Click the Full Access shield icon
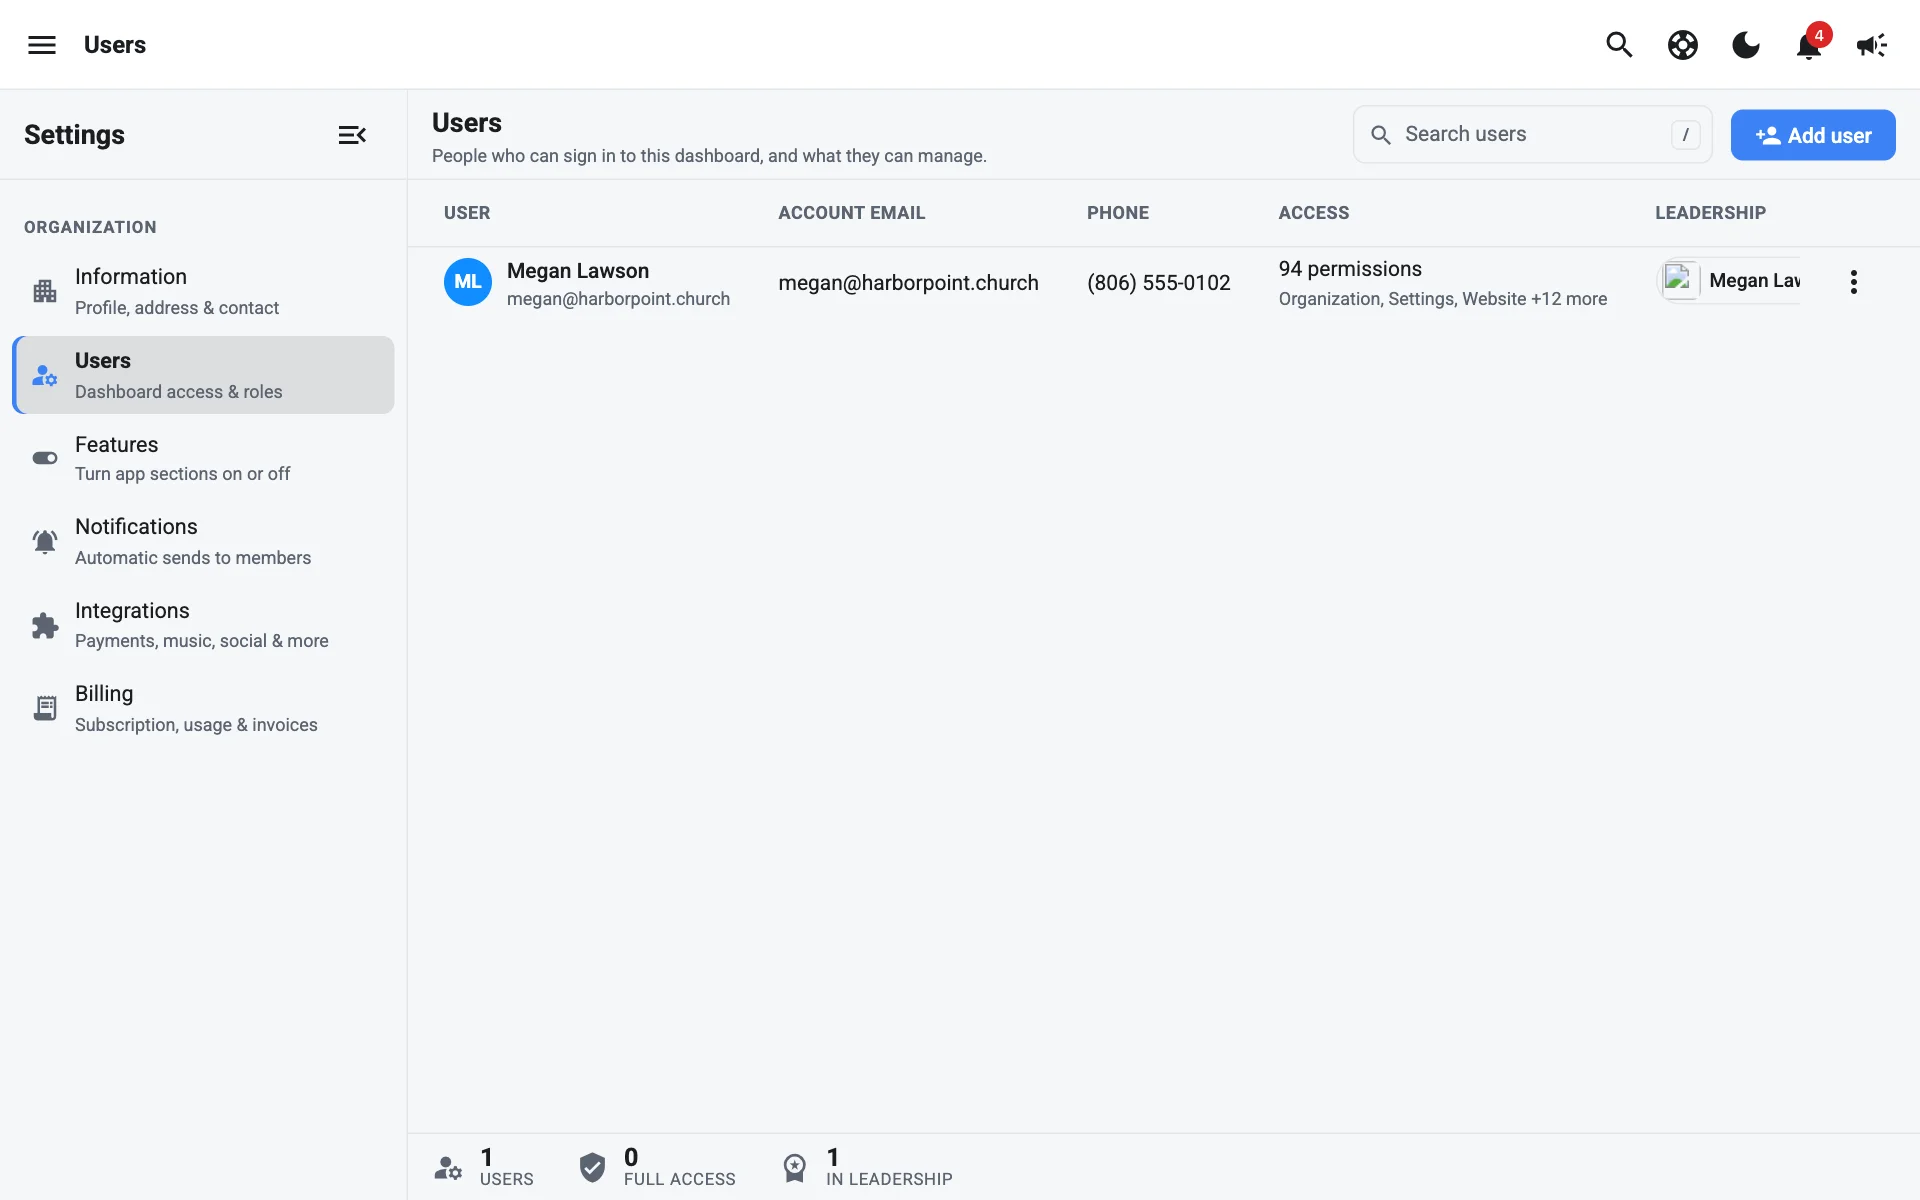Viewport: 1920px width, 1200px height. pyautogui.click(x=592, y=1167)
